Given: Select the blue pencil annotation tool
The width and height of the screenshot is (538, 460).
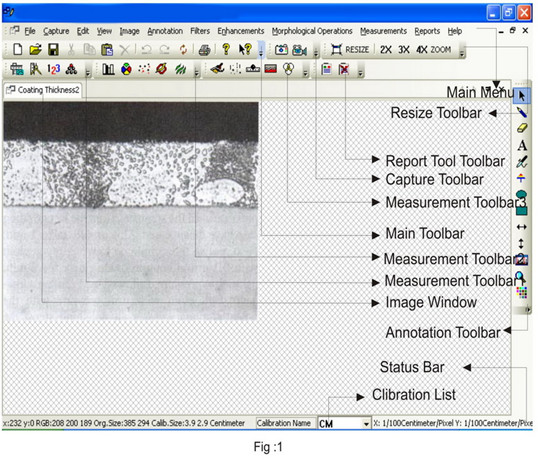Looking at the screenshot, I should [x=522, y=112].
